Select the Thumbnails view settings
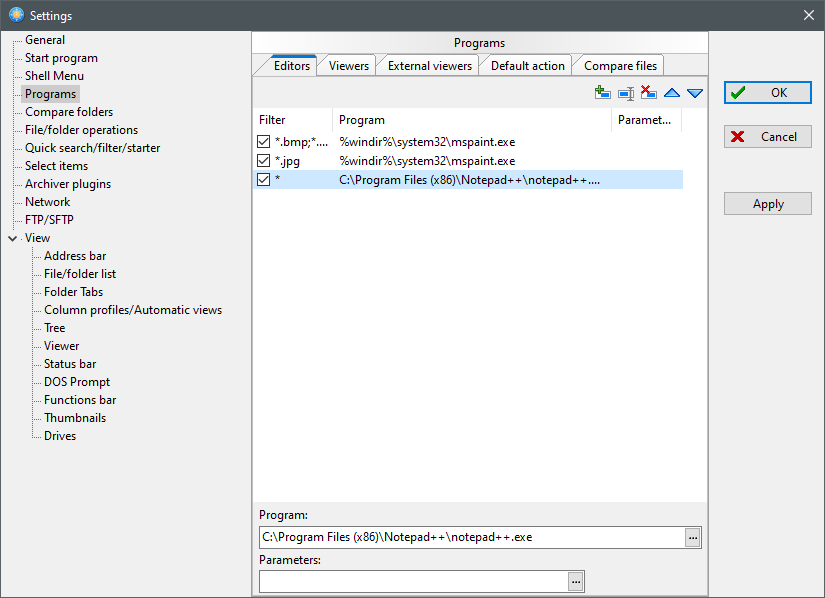 click(x=78, y=417)
